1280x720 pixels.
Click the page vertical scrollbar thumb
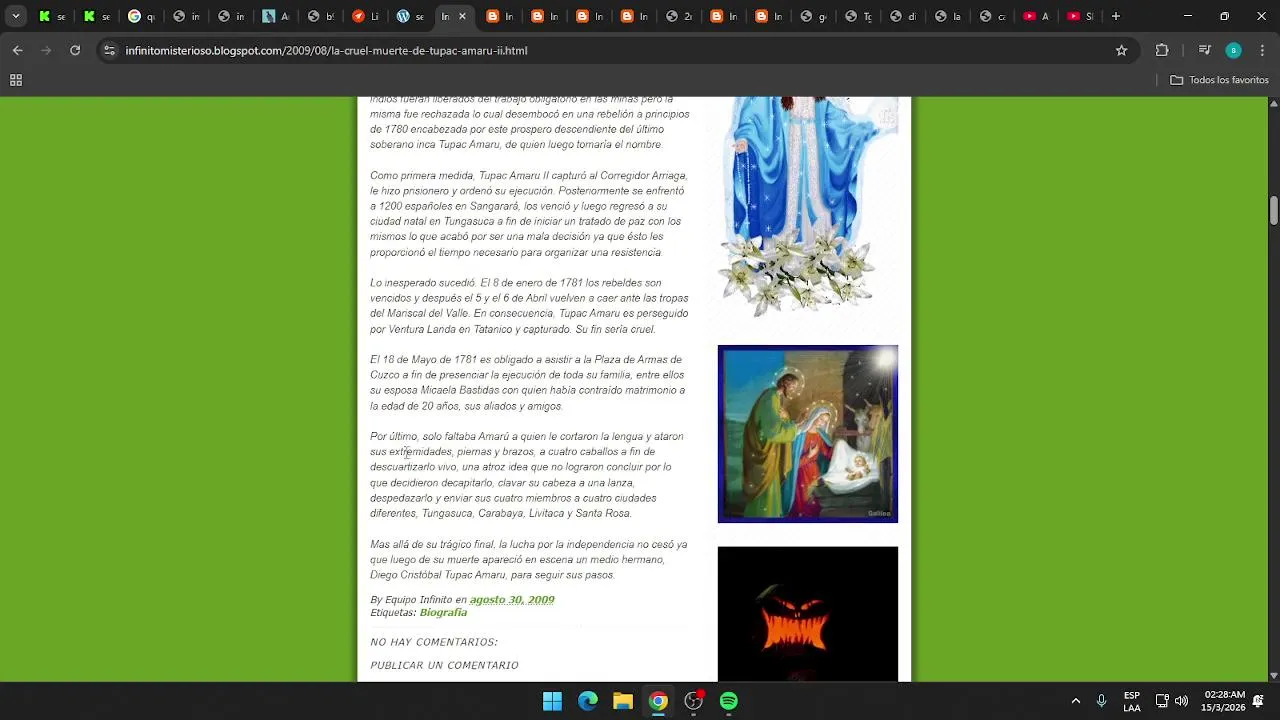[x=1273, y=211]
